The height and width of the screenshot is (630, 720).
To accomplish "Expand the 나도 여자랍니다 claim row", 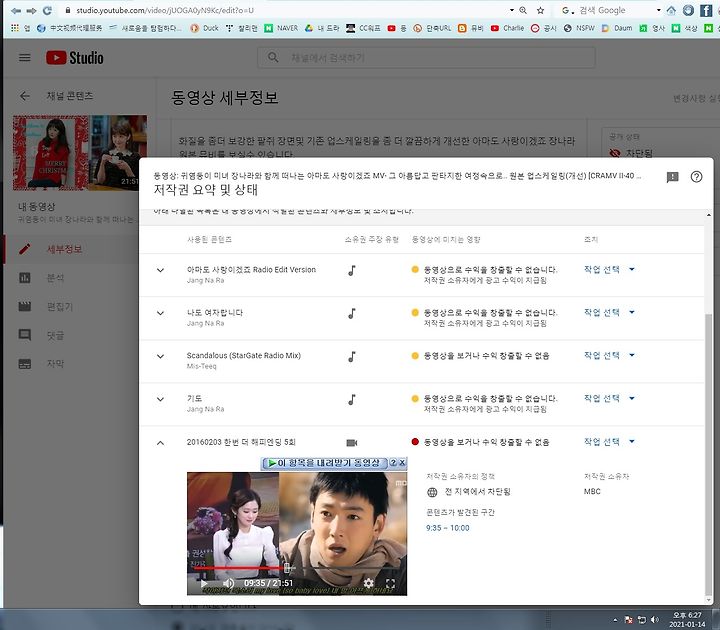I will click(x=160, y=313).
